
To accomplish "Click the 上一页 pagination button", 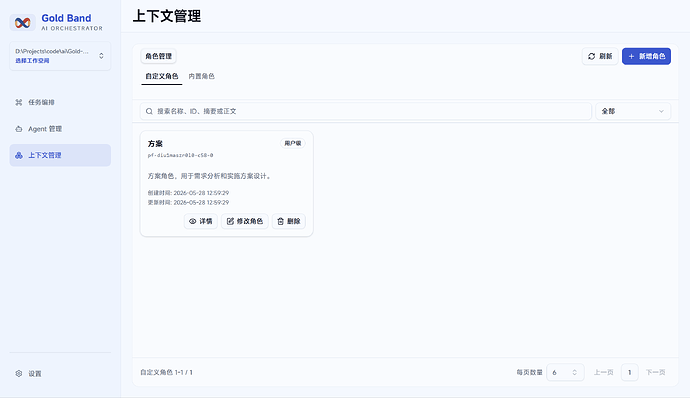I will click(x=603, y=372).
